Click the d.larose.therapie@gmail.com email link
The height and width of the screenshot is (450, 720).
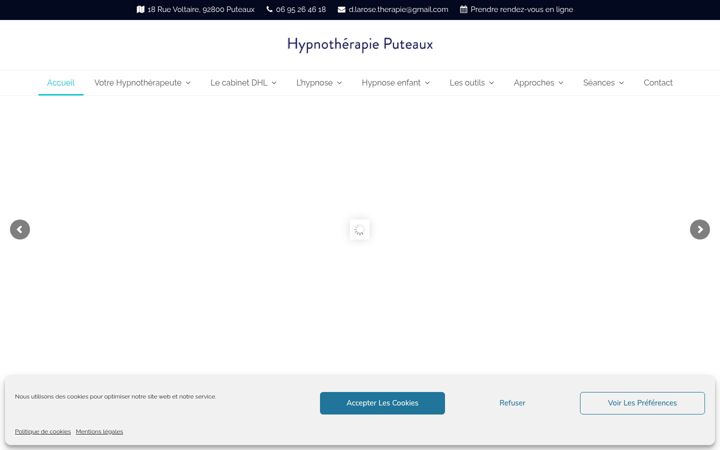click(398, 10)
